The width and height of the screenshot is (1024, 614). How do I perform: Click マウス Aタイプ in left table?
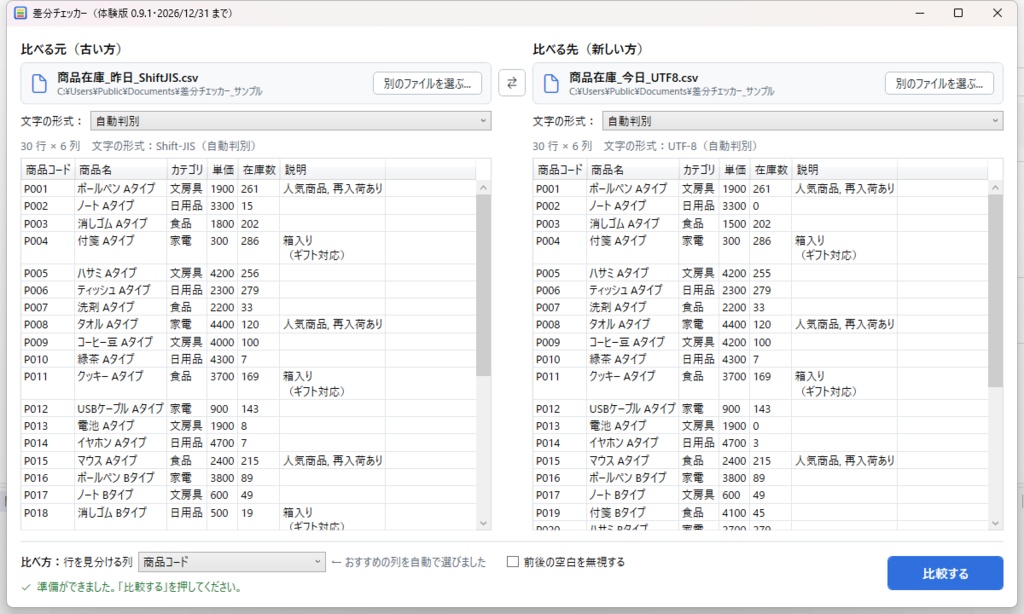click(x=107, y=460)
